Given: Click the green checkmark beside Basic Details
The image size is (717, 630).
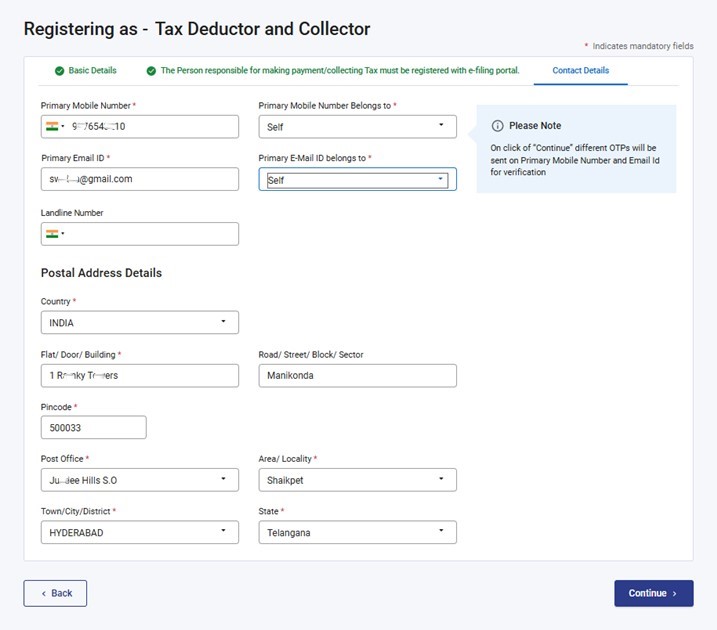Looking at the screenshot, I should click(57, 71).
